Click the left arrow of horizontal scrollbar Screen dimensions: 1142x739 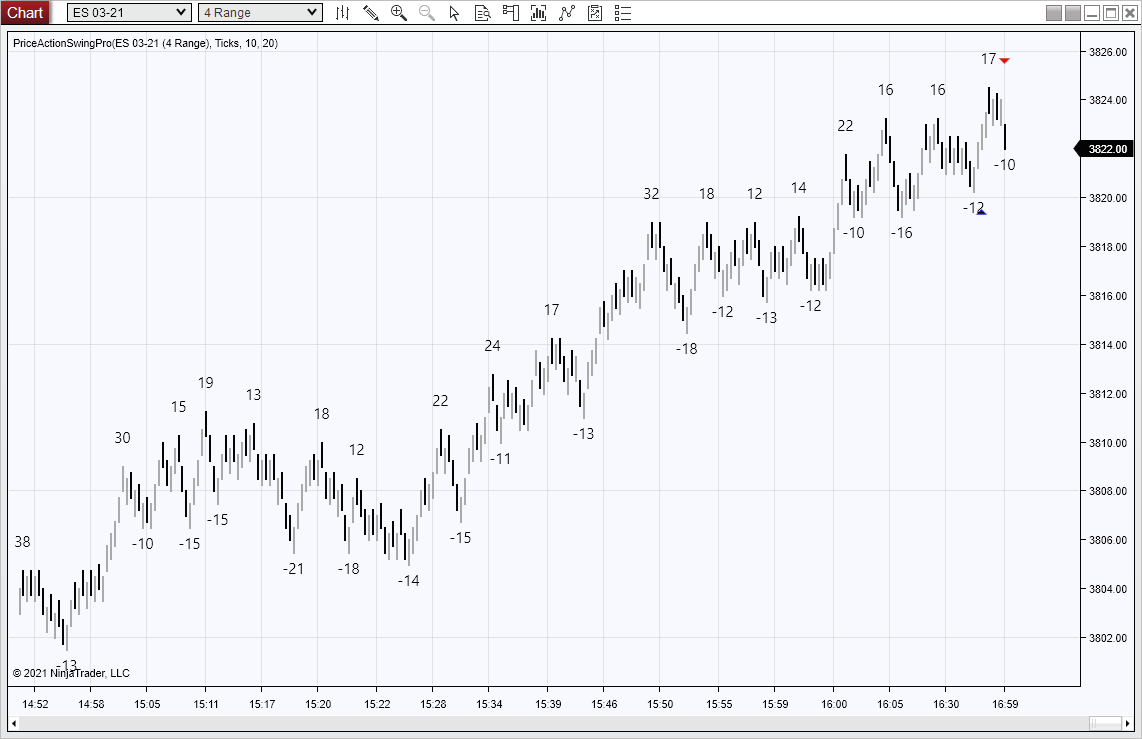[x=13, y=723]
